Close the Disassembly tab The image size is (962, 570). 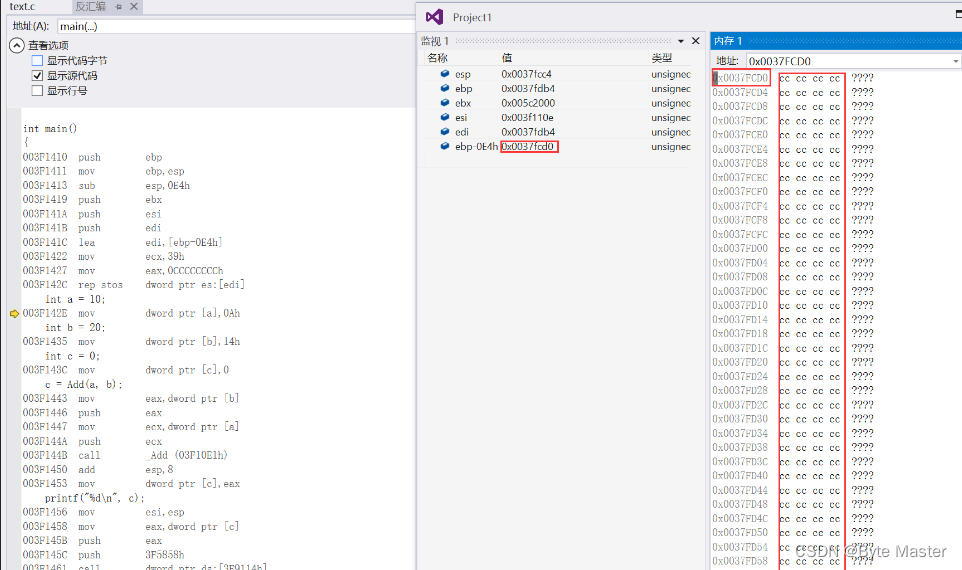[x=134, y=7]
